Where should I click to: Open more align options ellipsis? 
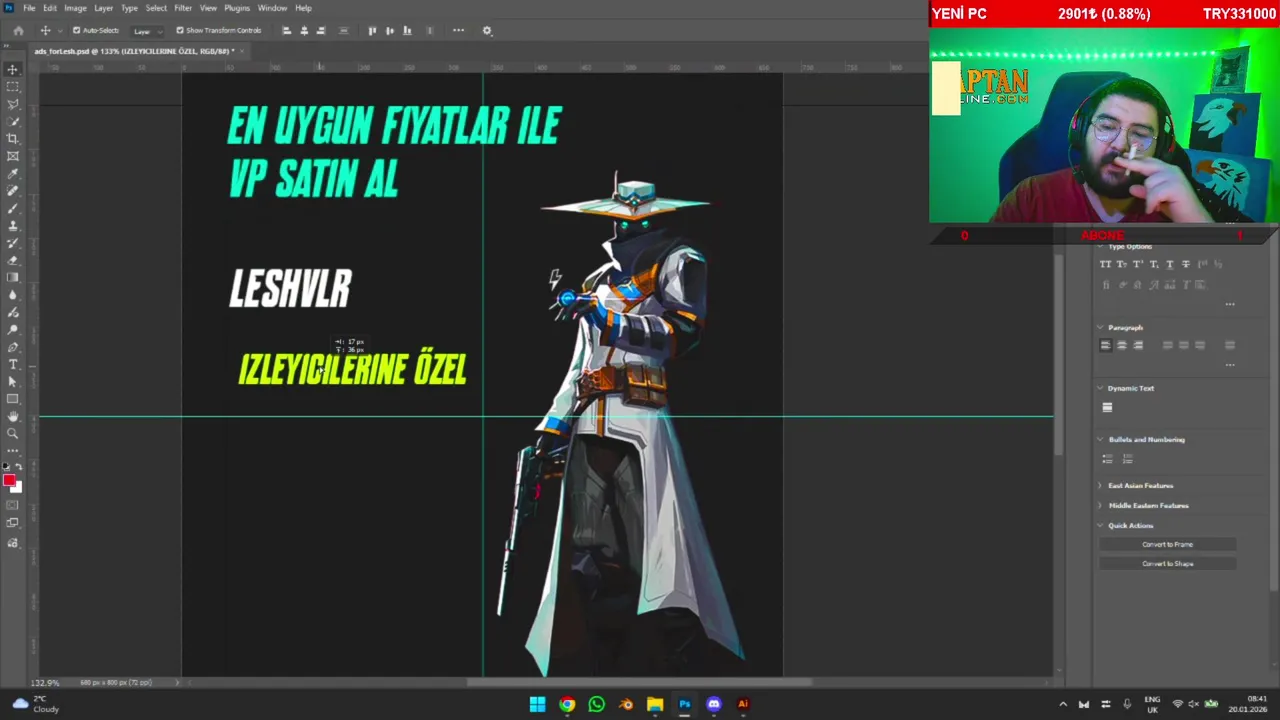[x=458, y=30]
